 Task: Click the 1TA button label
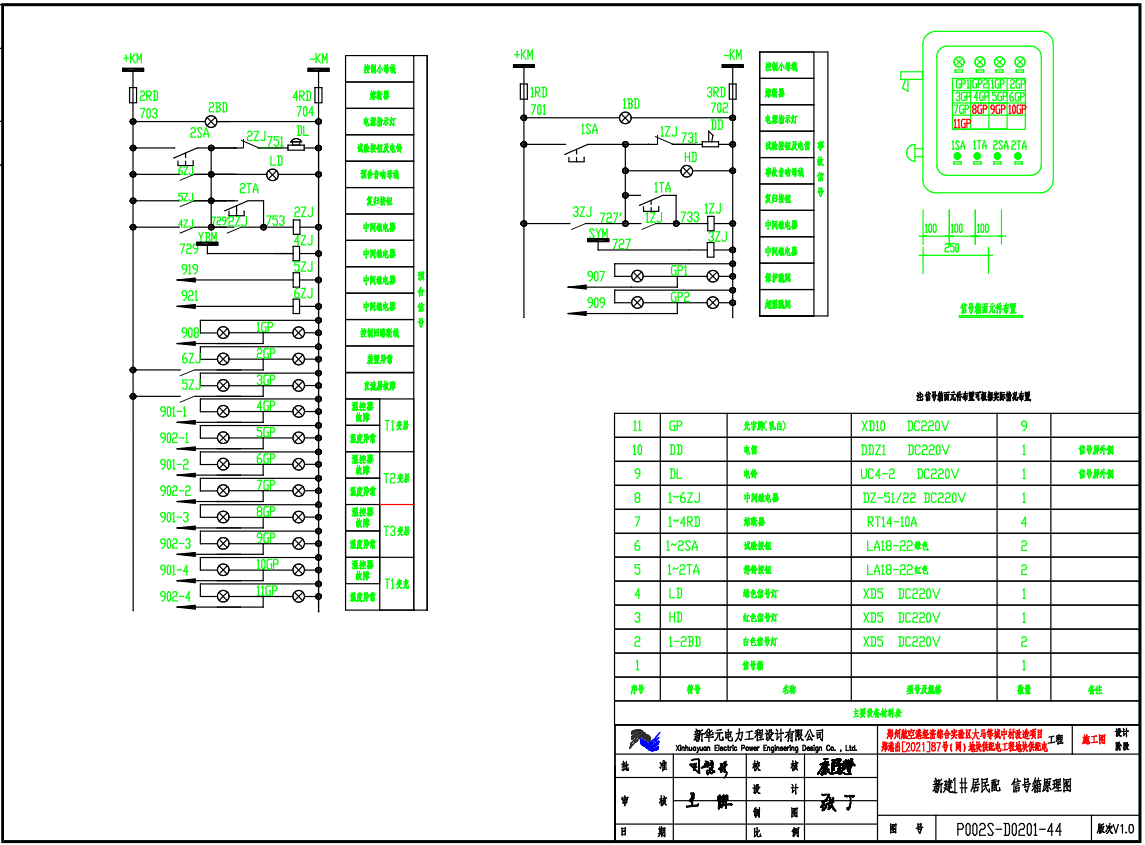[662, 188]
